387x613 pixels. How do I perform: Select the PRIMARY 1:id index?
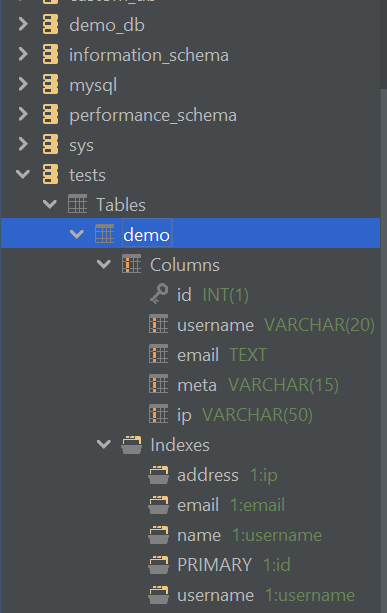point(234,565)
